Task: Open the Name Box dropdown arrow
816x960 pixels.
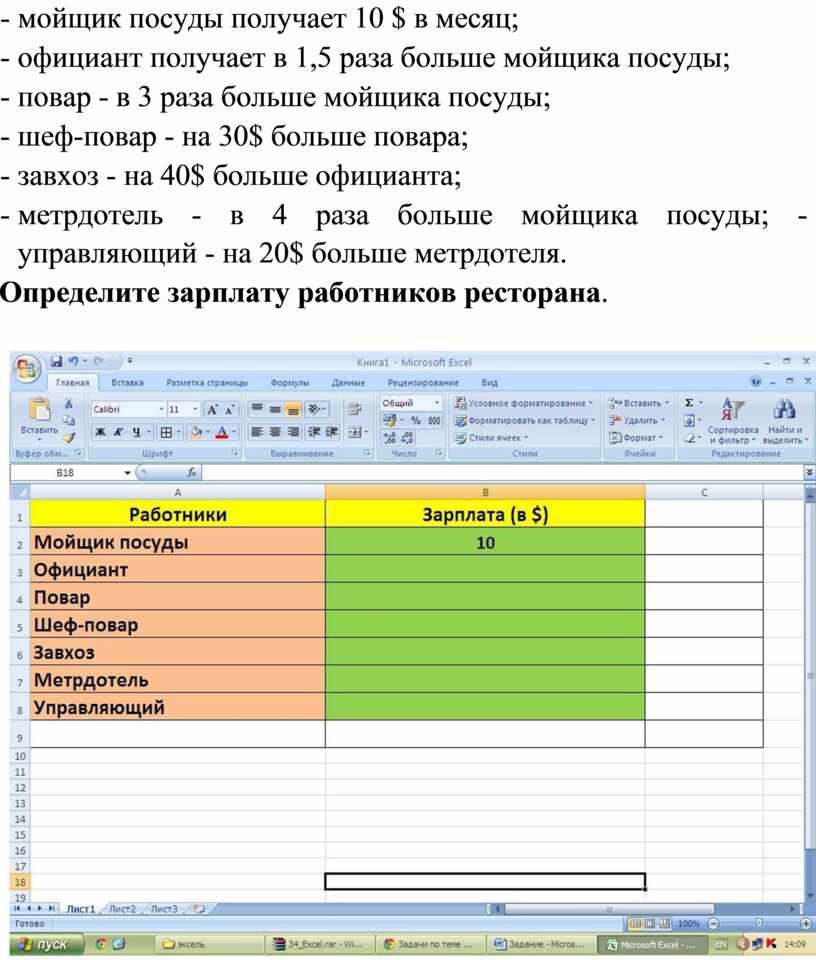Action: click(127, 473)
